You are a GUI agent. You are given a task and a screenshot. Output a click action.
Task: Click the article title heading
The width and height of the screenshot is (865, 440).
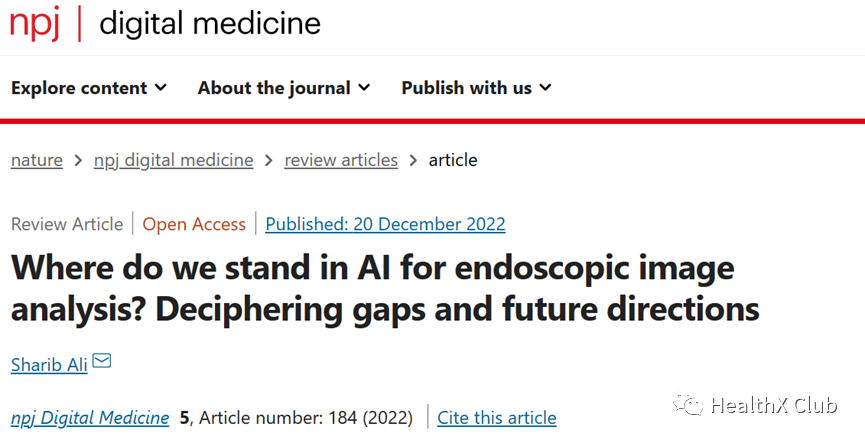tap(385, 288)
